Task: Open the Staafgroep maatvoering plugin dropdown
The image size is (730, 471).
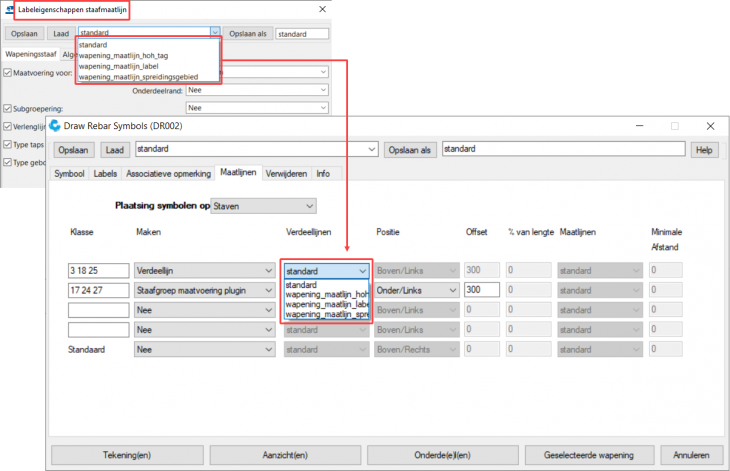Action: click(204, 289)
